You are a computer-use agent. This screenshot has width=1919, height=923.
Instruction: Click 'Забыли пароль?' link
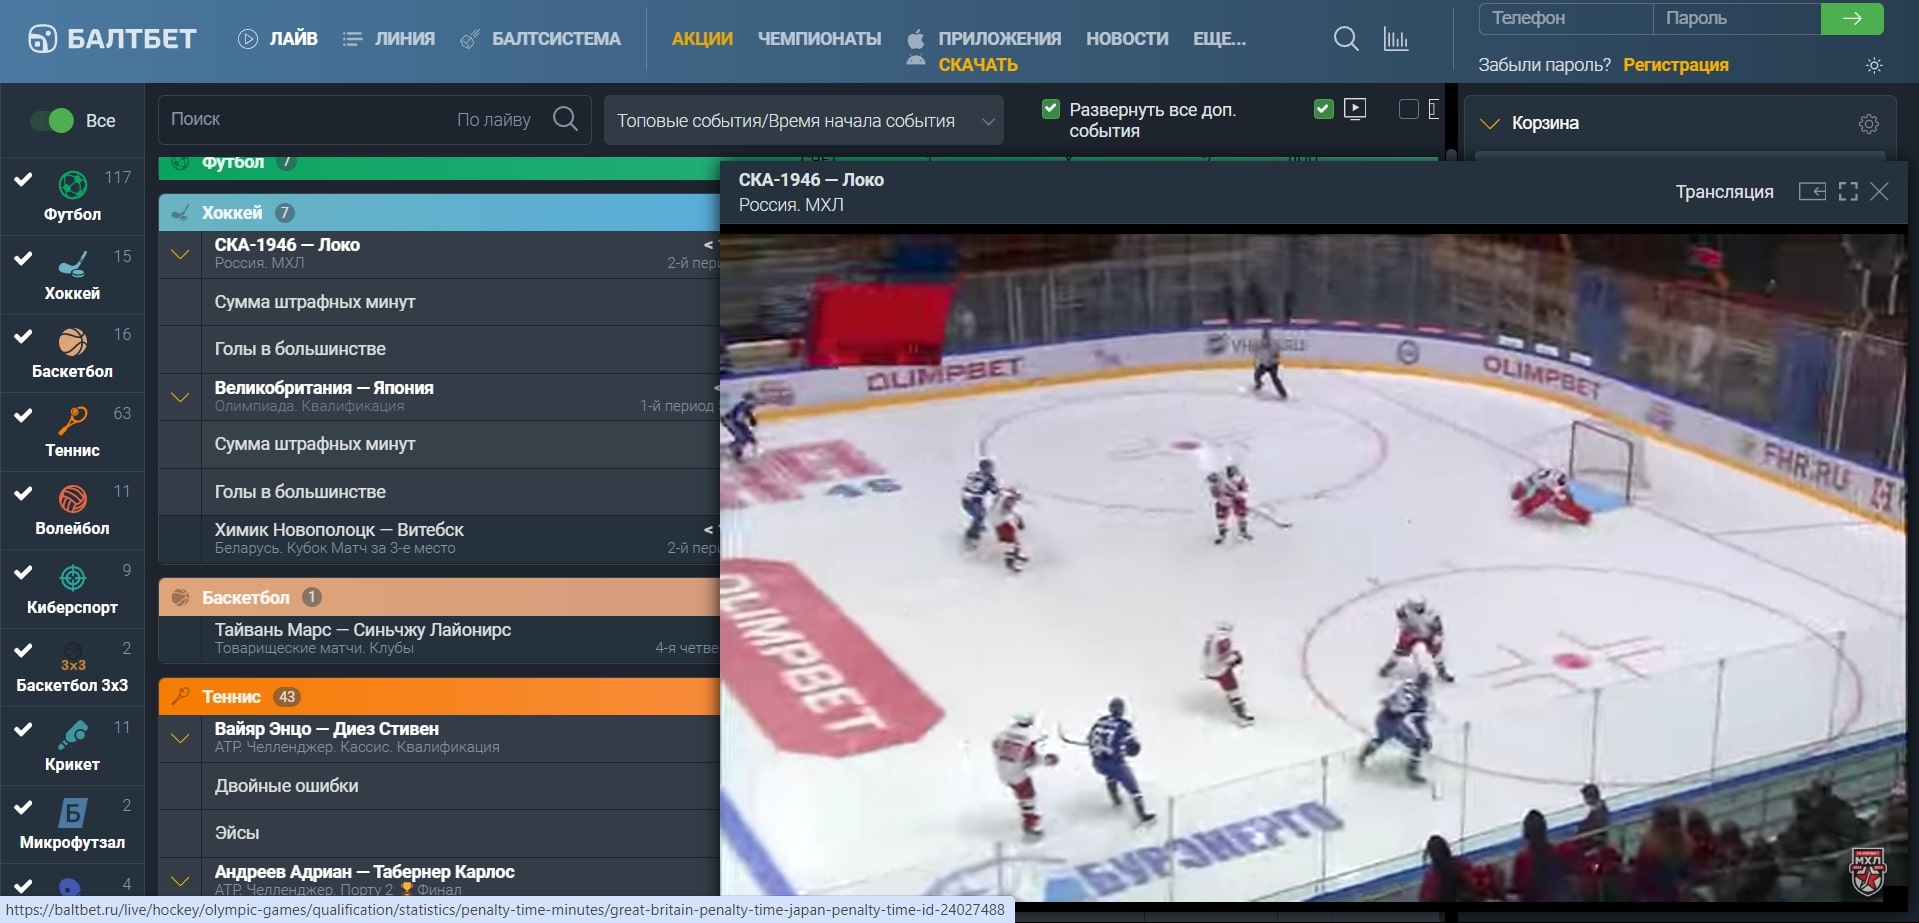tap(1545, 65)
